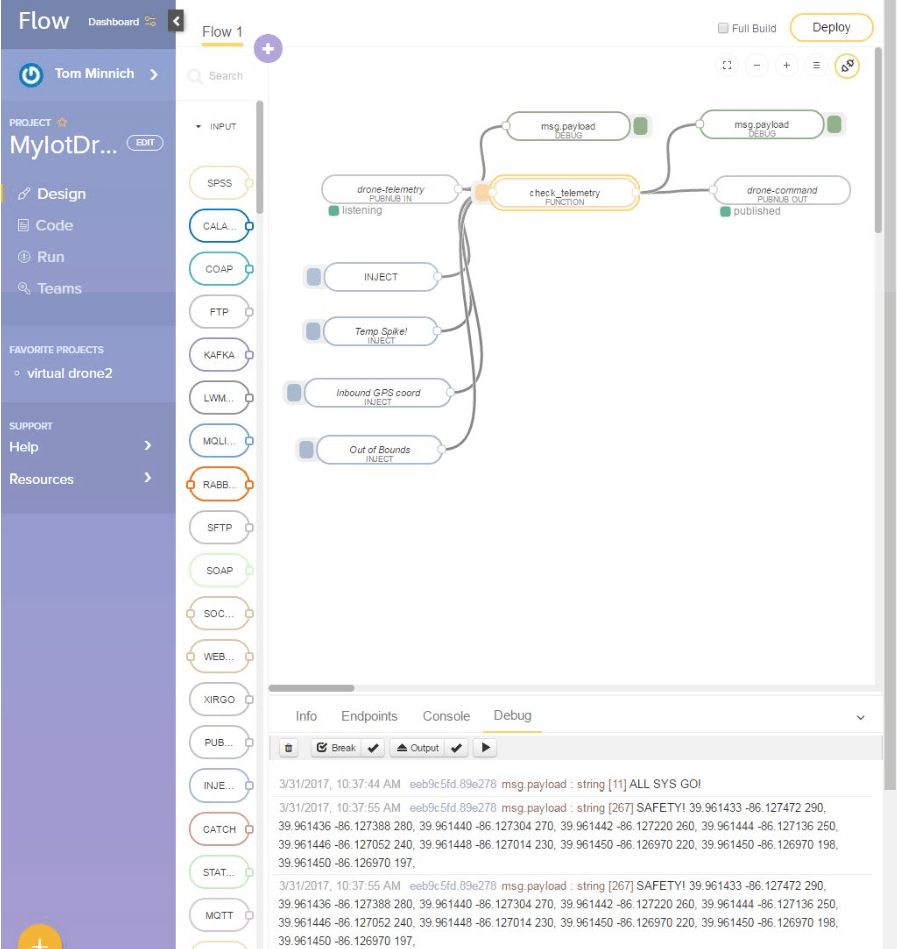Collapse the INPUT node category
The image size is (897, 949).
198,127
